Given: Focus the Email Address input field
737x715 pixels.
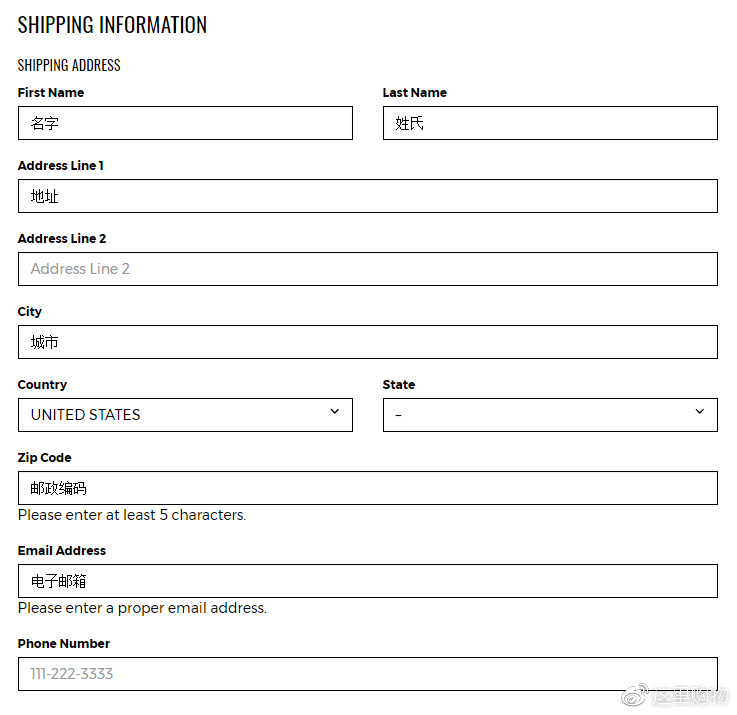Looking at the screenshot, I should [368, 581].
